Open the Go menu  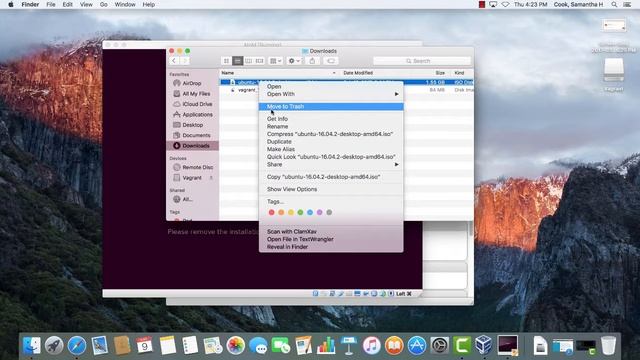pos(104,4)
